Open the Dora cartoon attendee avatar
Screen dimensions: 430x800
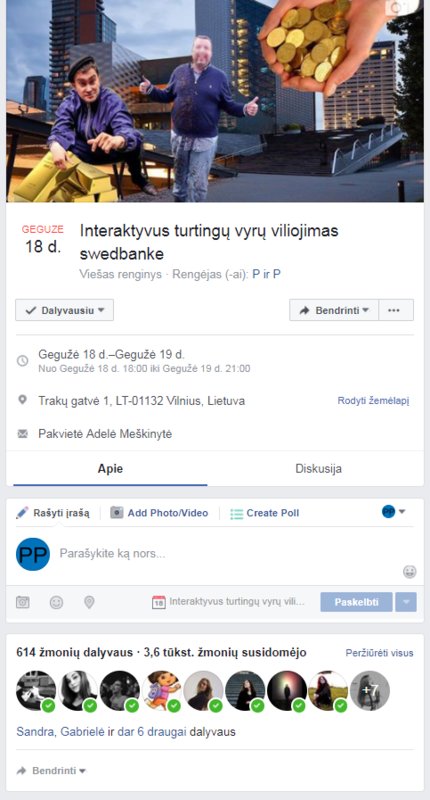click(x=162, y=691)
